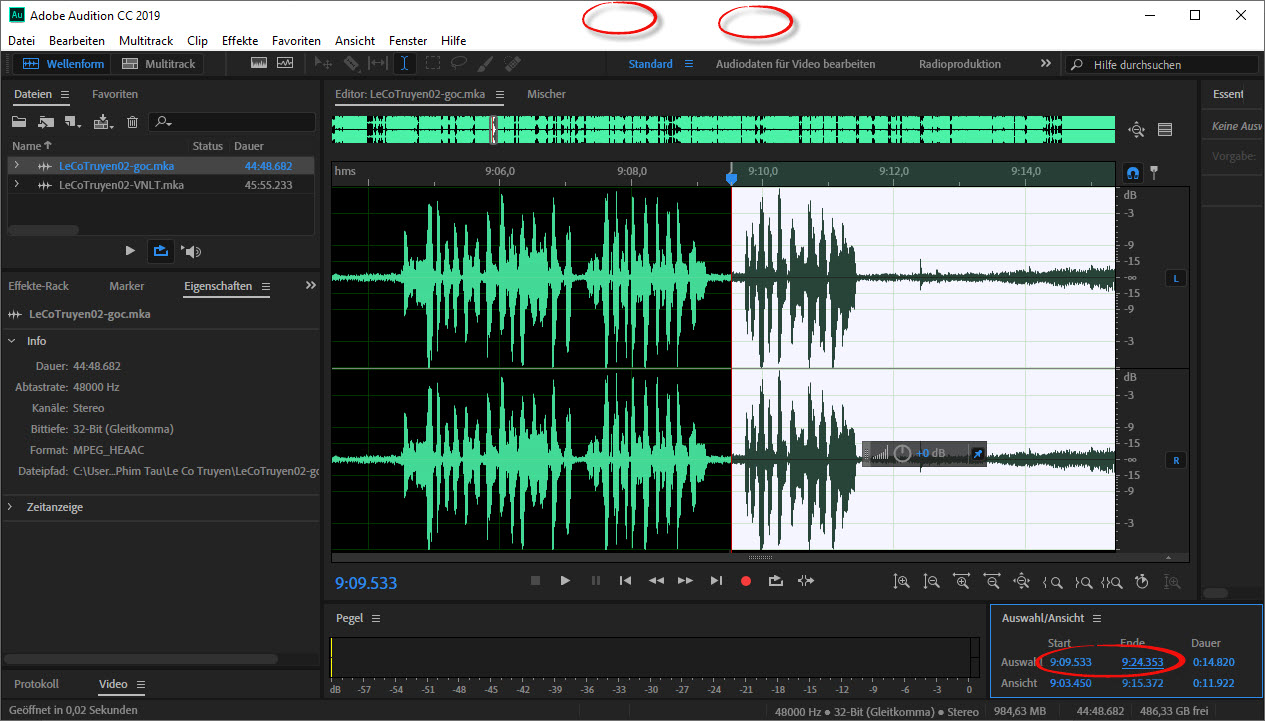Open the Marker tab
The image size is (1265, 721).
point(127,286)
